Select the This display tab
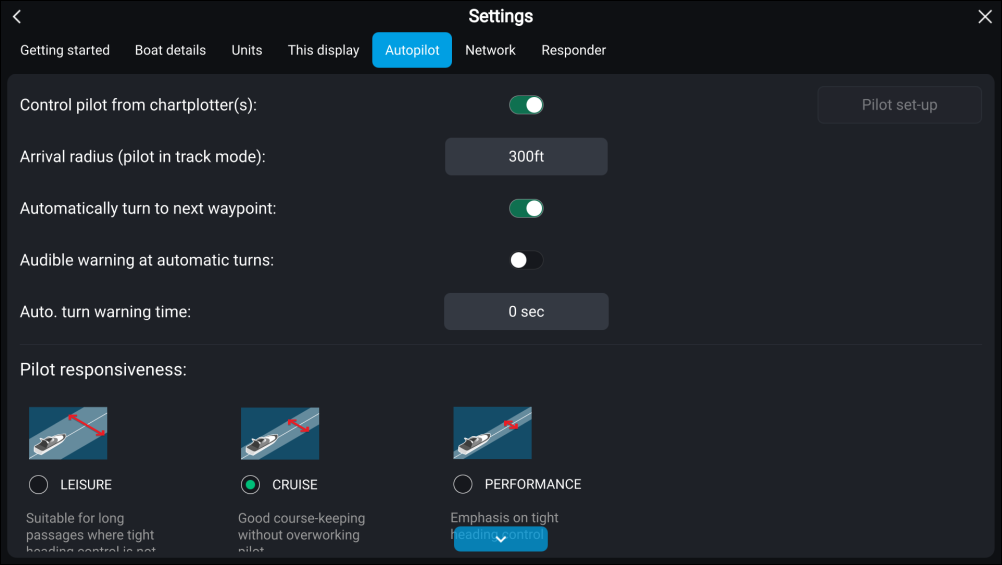This screenshot has height=565, width=1002. click(x=323, y=50)
